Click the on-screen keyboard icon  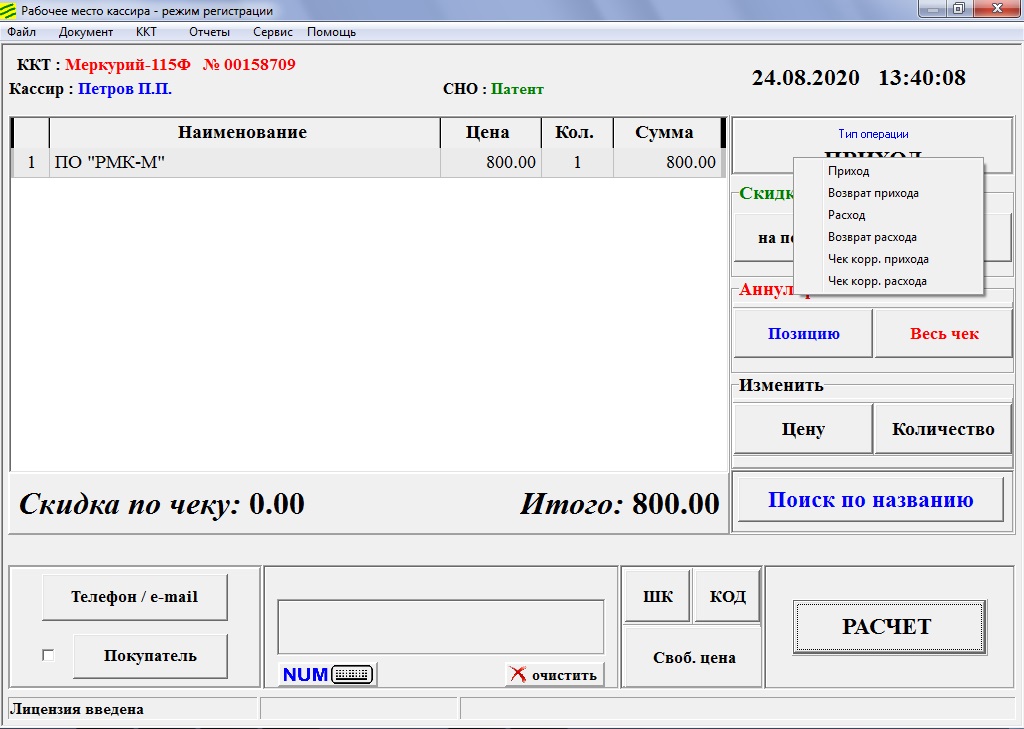click(352, 675)
